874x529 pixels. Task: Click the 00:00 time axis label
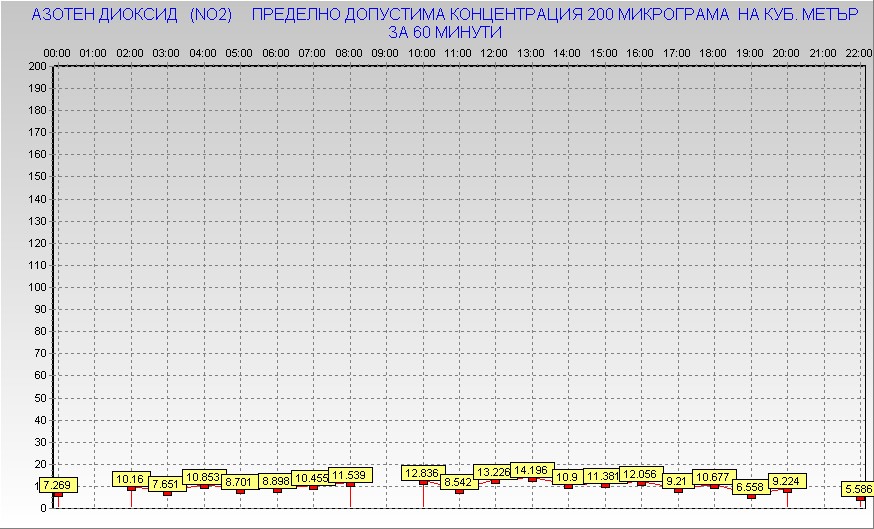pos(57,52)
